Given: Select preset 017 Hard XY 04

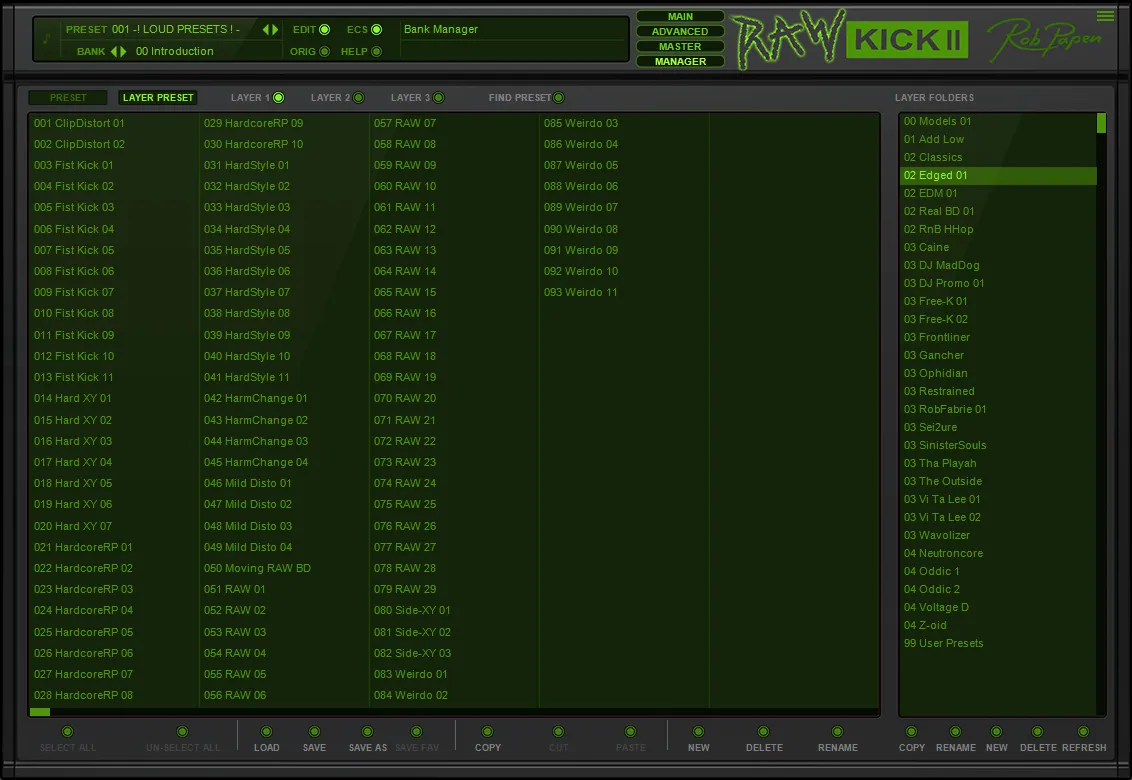Looking at the screenshot, I should click(x=113, y=462).
